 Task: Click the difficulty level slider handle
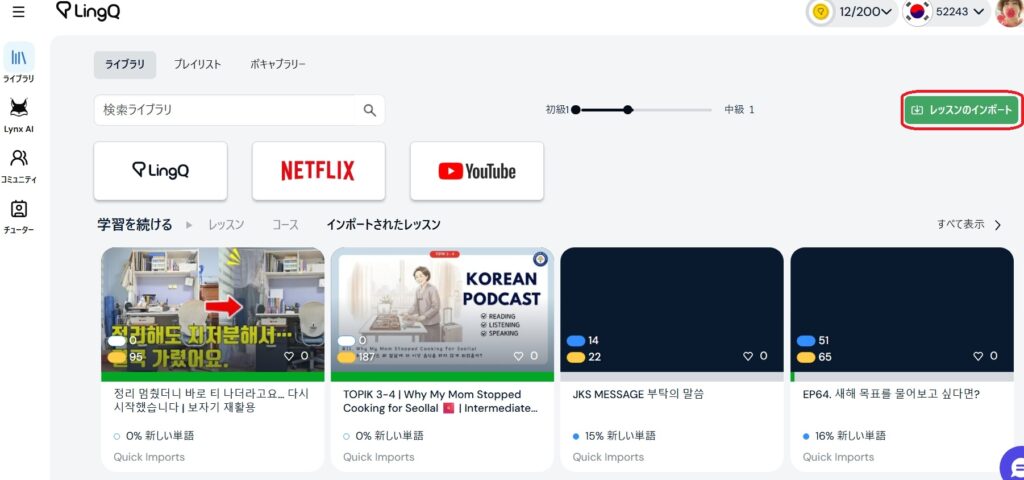[x=627, y=110]
